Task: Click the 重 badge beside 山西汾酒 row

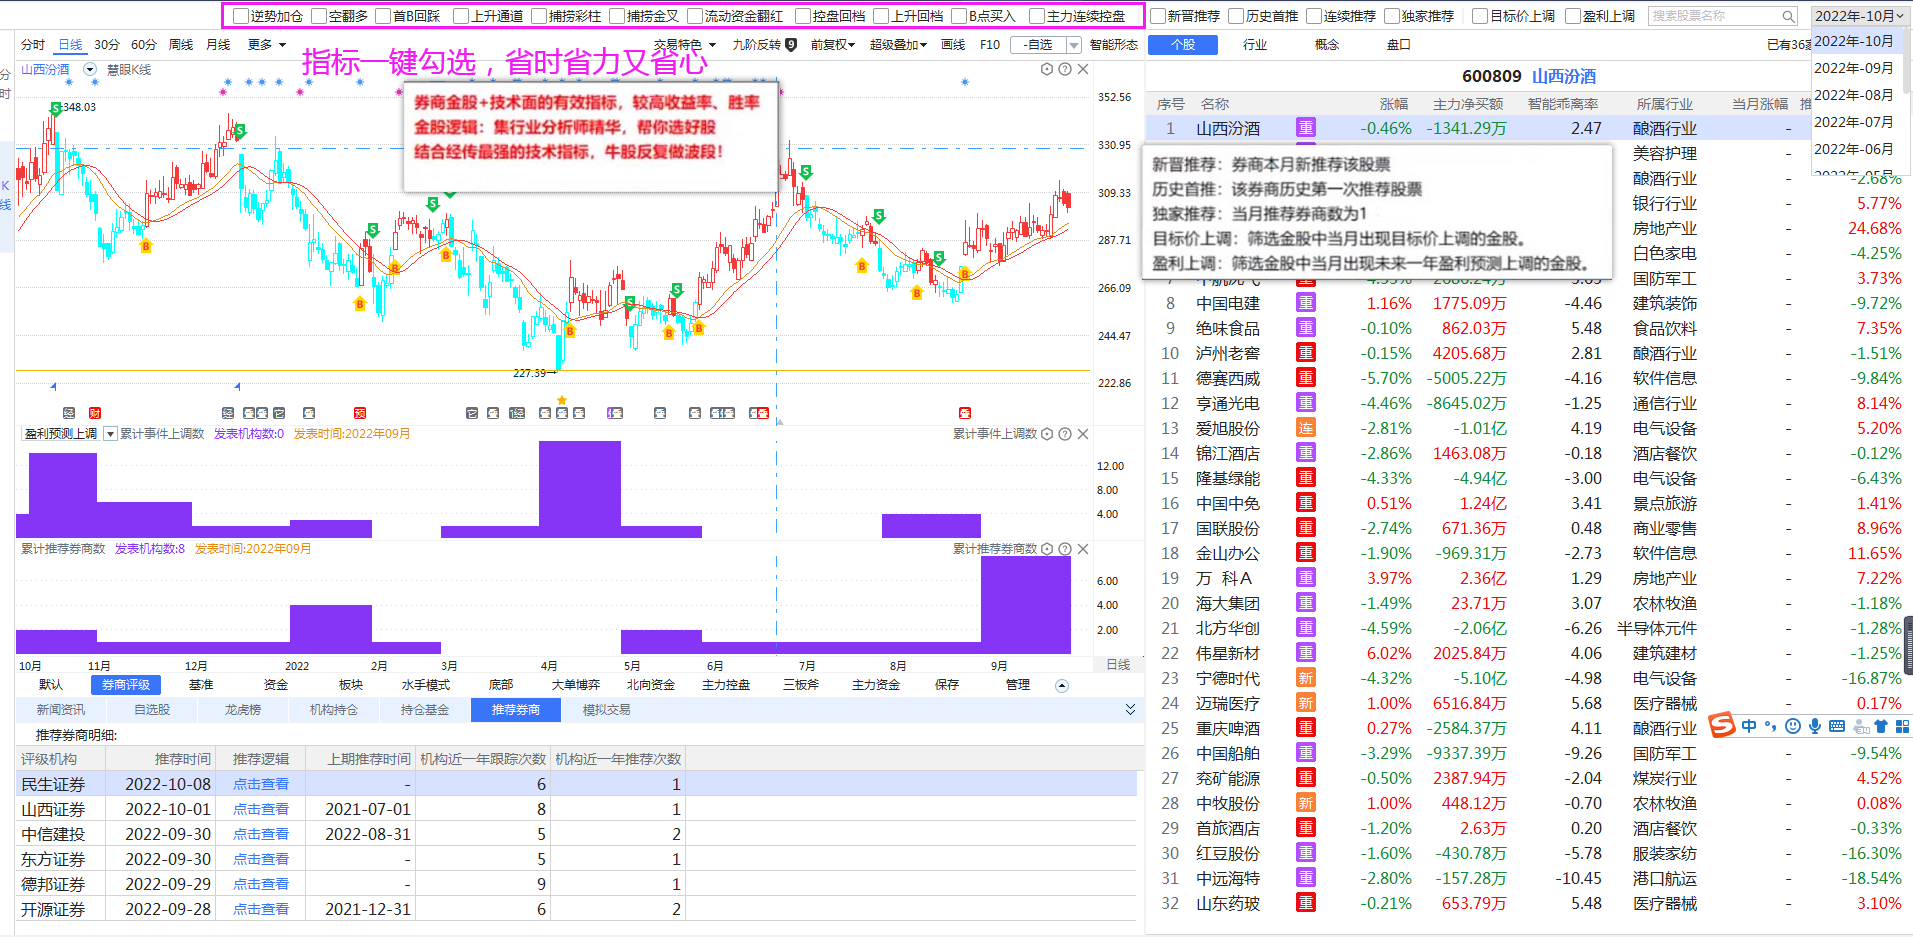Action: (1306, 128)
